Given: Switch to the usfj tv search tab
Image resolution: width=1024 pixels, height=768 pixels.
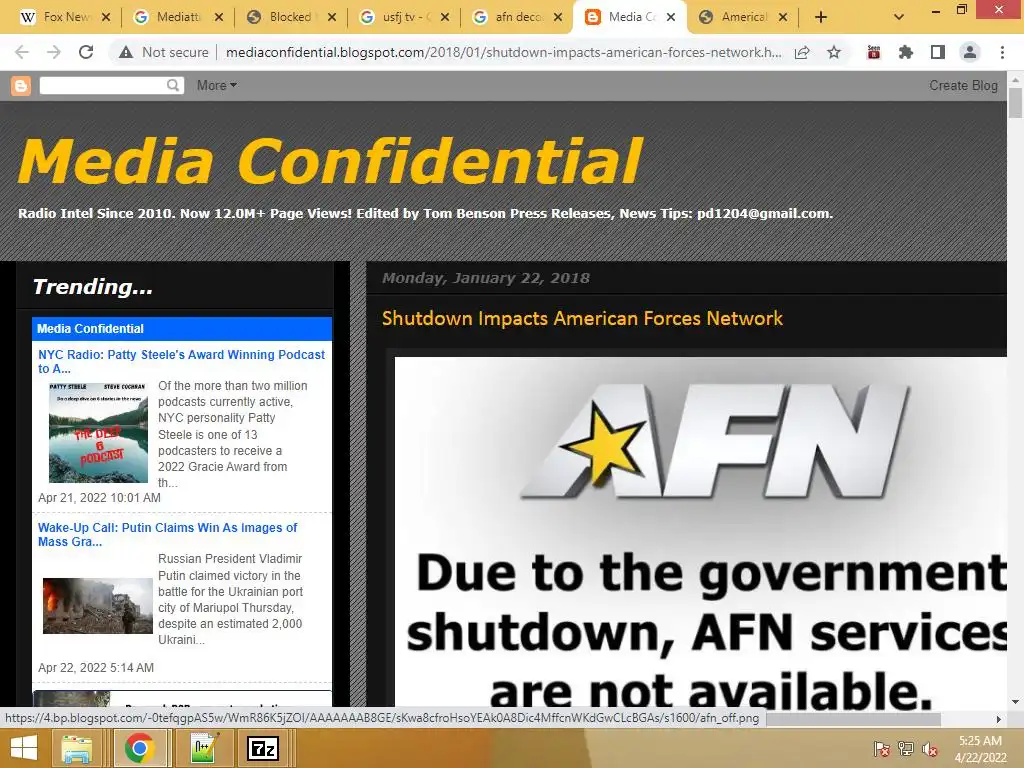Looking at the screenshot, I should (396, 17).
